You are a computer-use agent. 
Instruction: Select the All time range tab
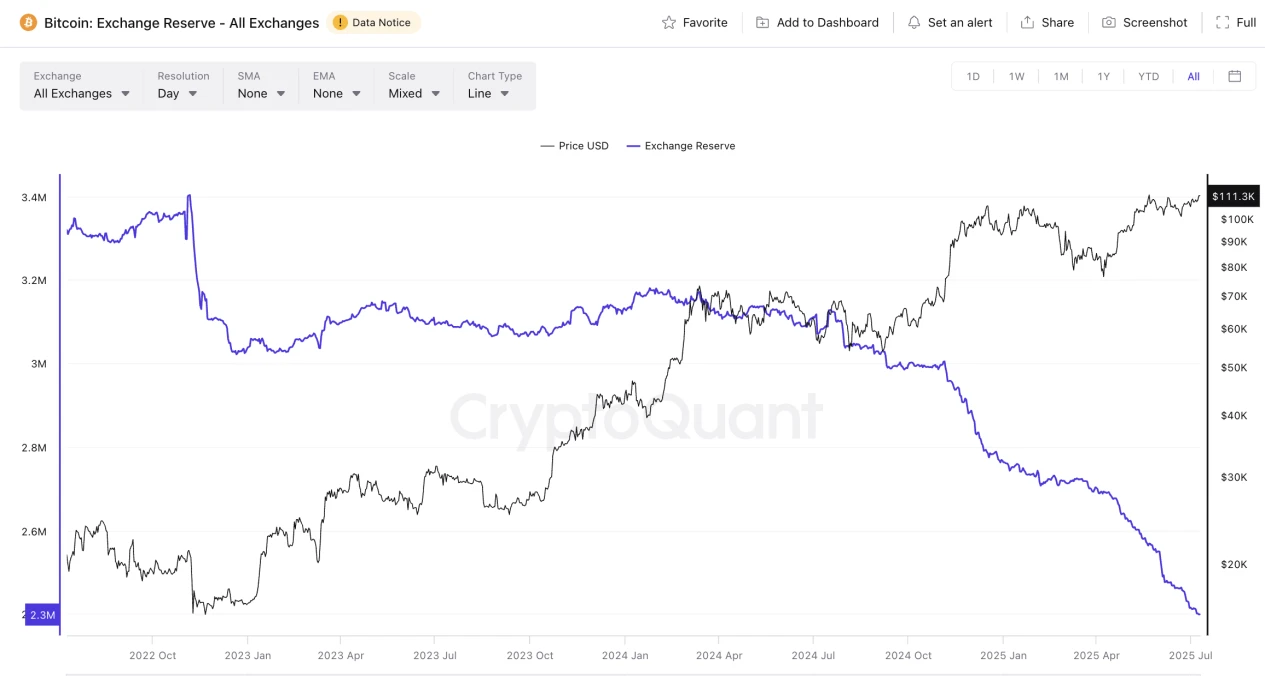point(1193,76)
